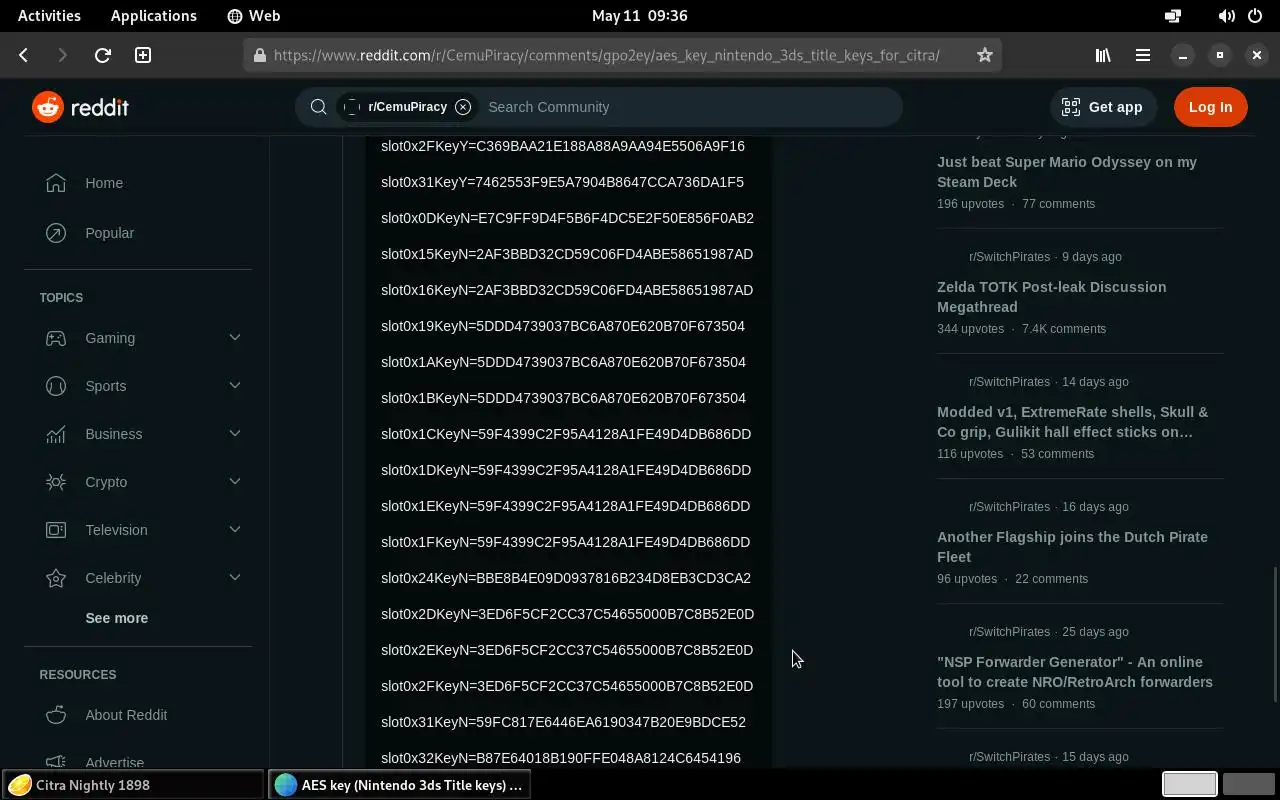
Task: Click the Gaming controller icon
Action: [x=56, y=338]
